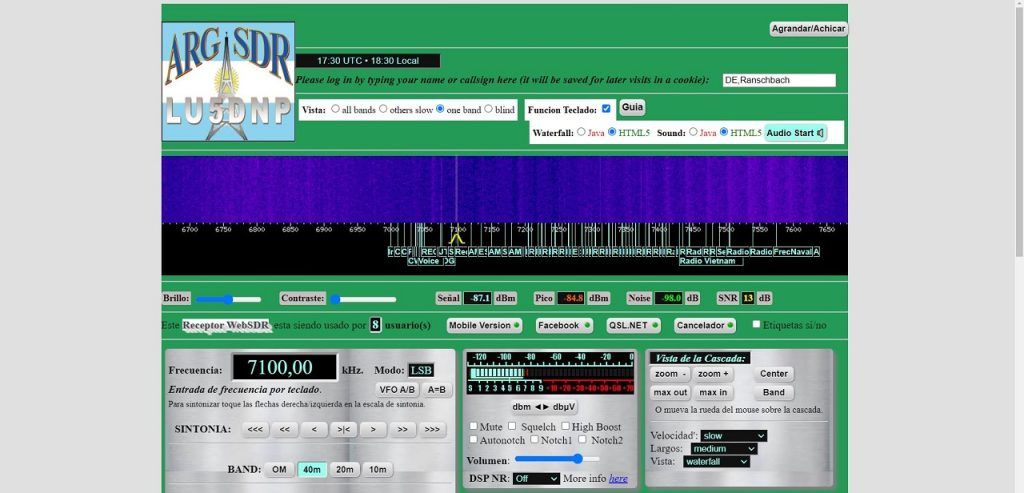Enable the High Boost checkbox
This screenshot has width=1024, height=493.
coord(566,426)
